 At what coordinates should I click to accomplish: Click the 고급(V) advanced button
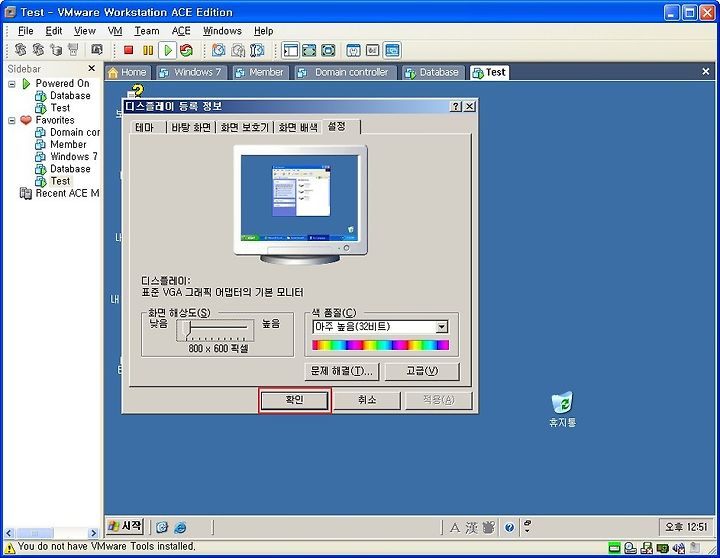point(422,371)
